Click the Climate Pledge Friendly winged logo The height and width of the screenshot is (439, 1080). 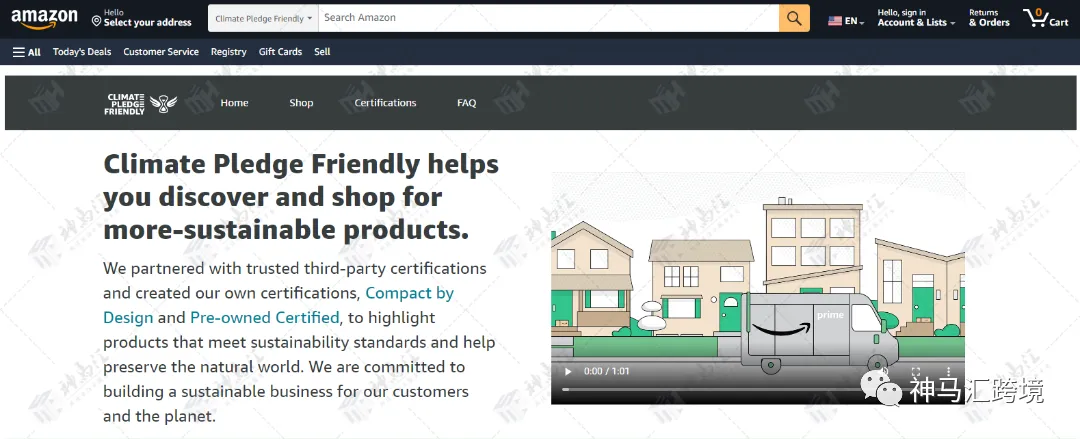coord(141,103)
